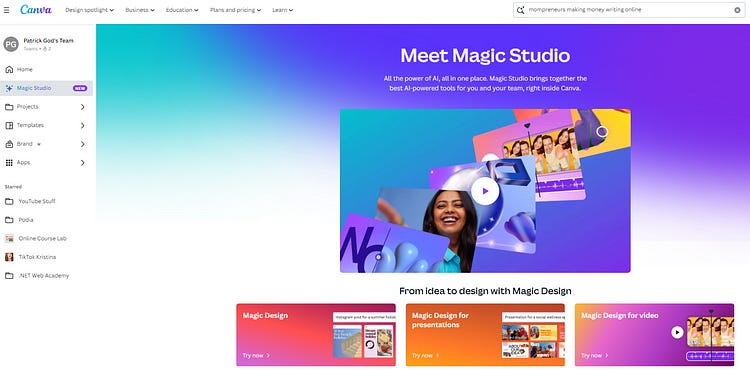The width and height of the screenshot is (750, 372).
Task: Open the Design spotlight dropdown menu
Action: tap(90, 10)
